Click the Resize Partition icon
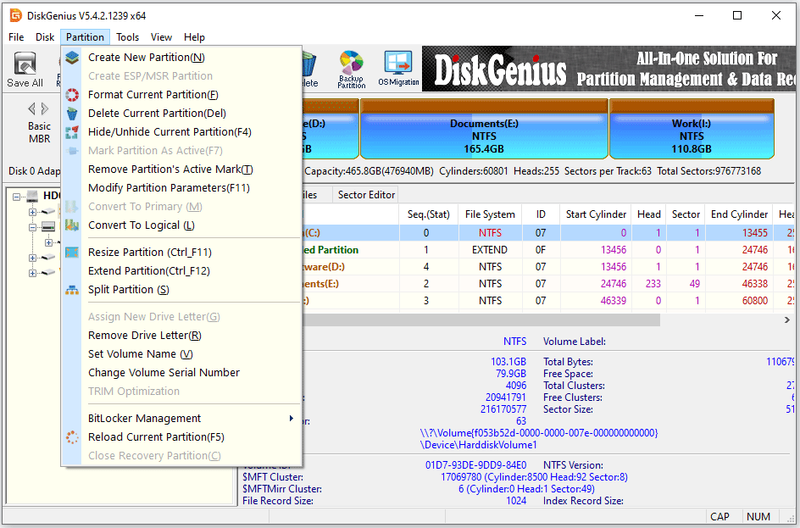 click(72, 252)
